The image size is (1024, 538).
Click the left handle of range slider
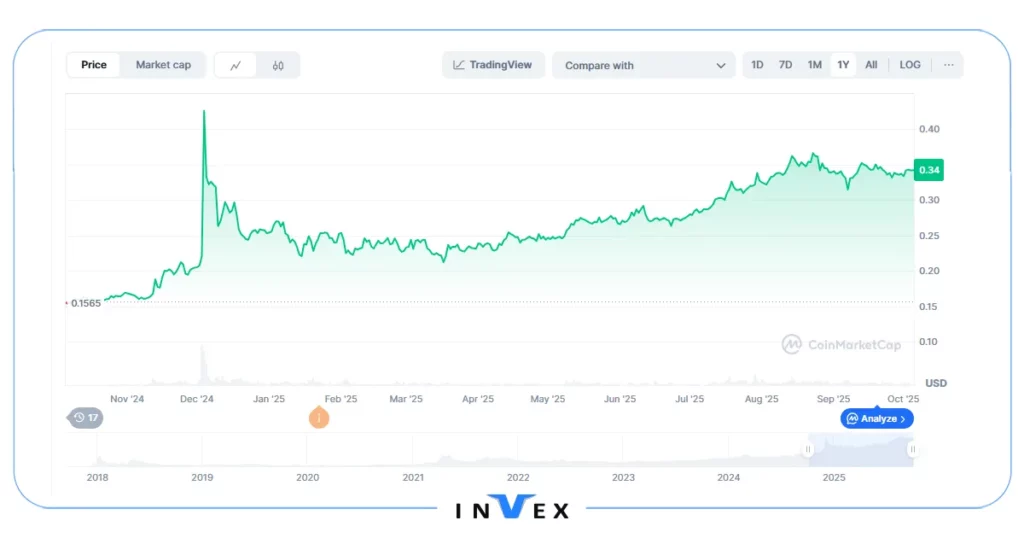pyautogui.click(x=809, y=450)
